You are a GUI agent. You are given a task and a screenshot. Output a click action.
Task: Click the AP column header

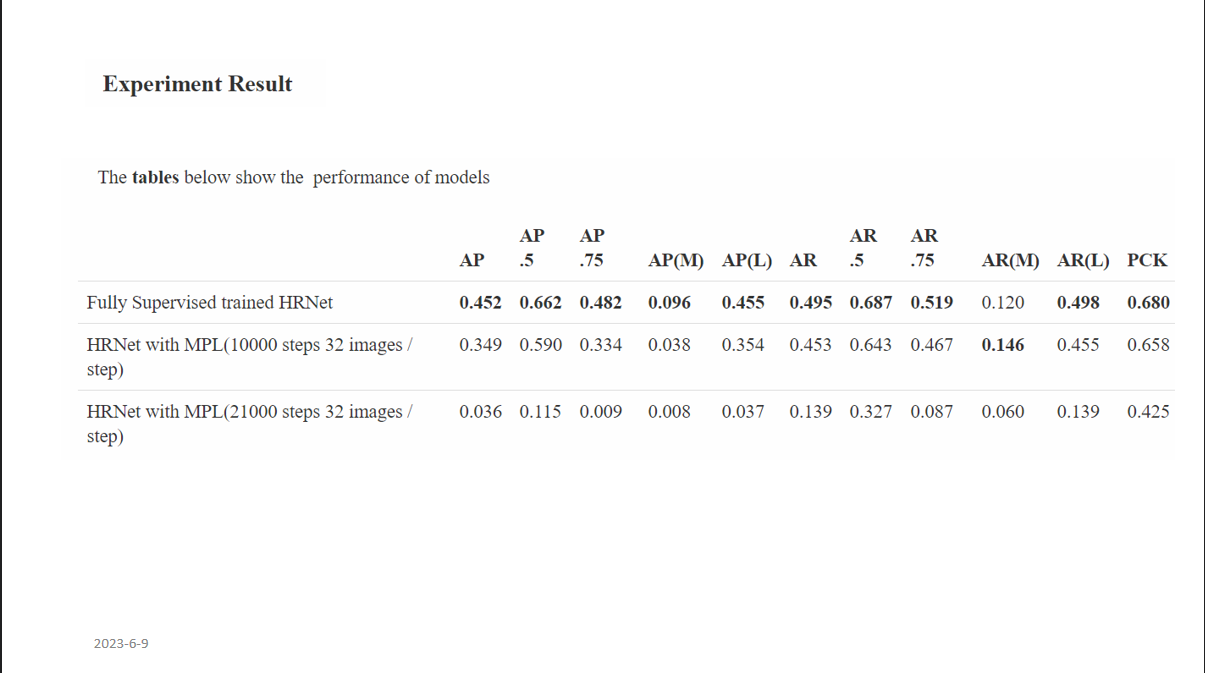coord(472,260)
